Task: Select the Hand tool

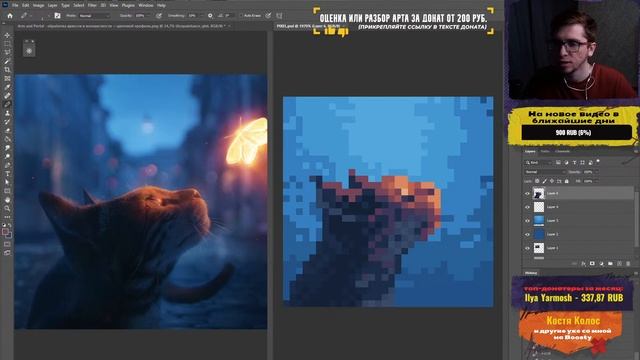Action: [7, 200]
